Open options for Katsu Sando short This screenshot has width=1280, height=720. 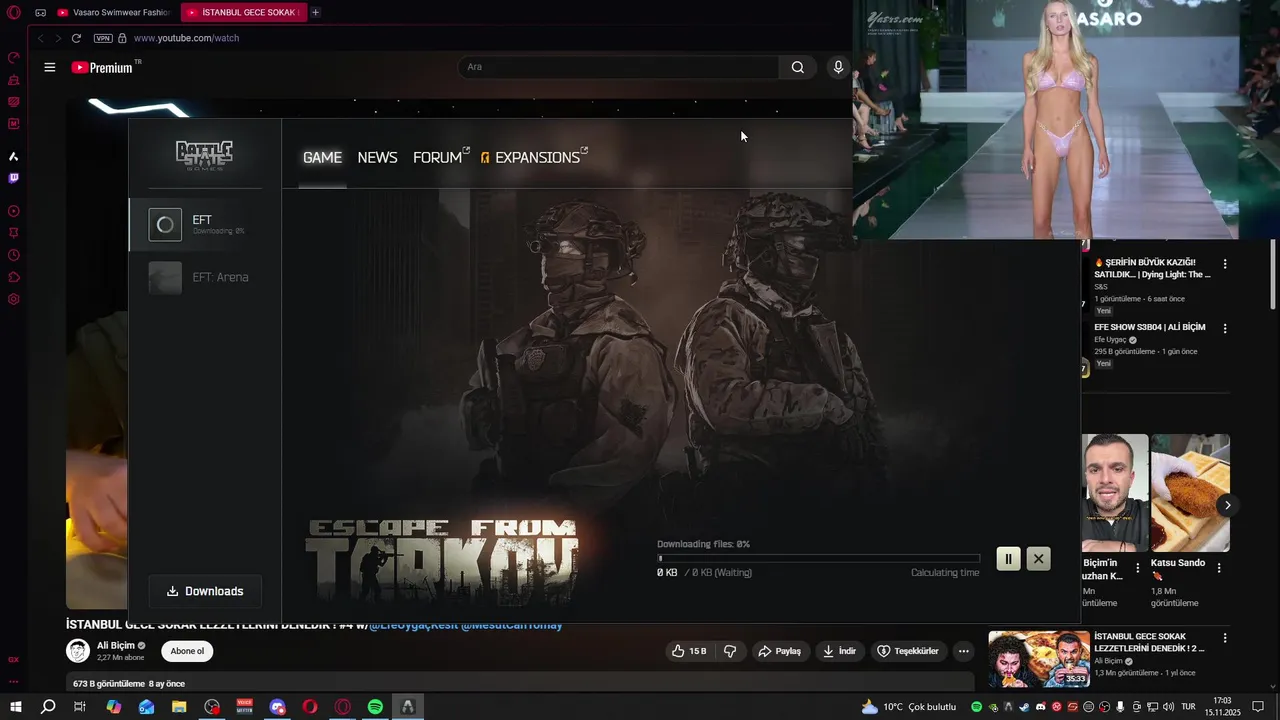1219,567
